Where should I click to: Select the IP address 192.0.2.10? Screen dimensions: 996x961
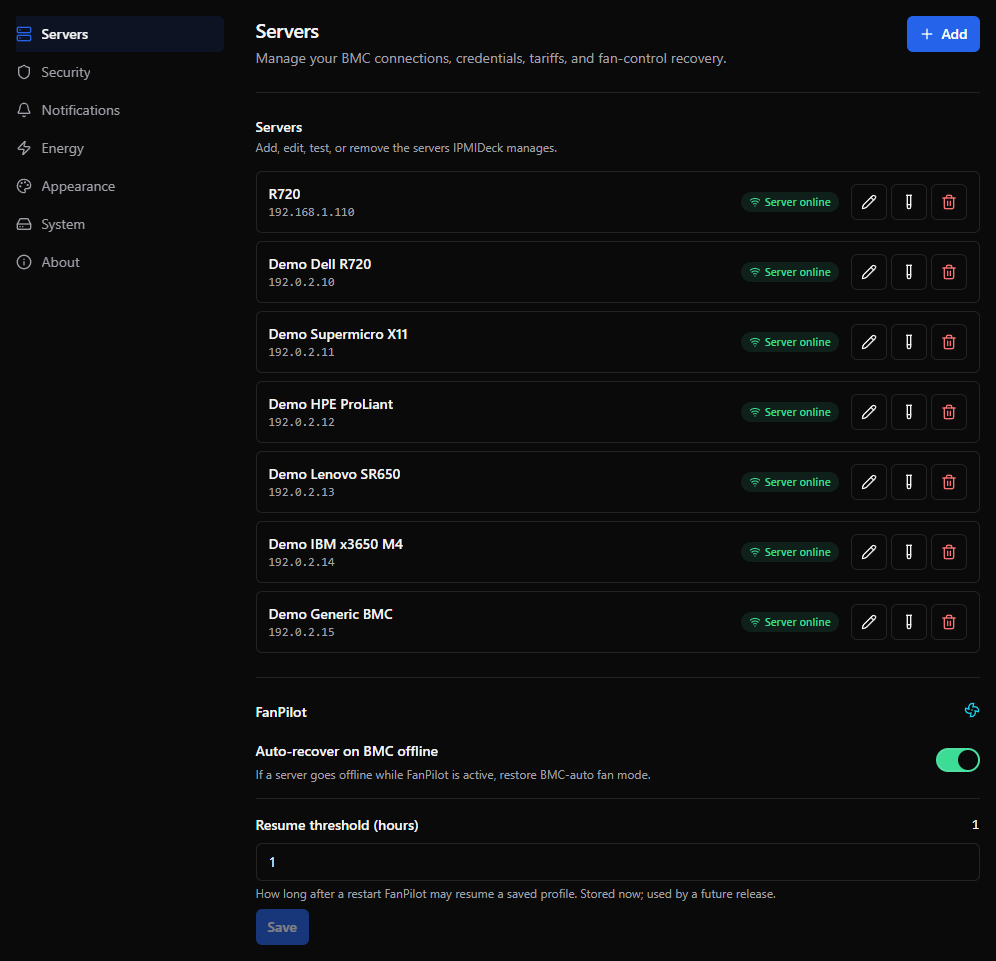point(301,282)
